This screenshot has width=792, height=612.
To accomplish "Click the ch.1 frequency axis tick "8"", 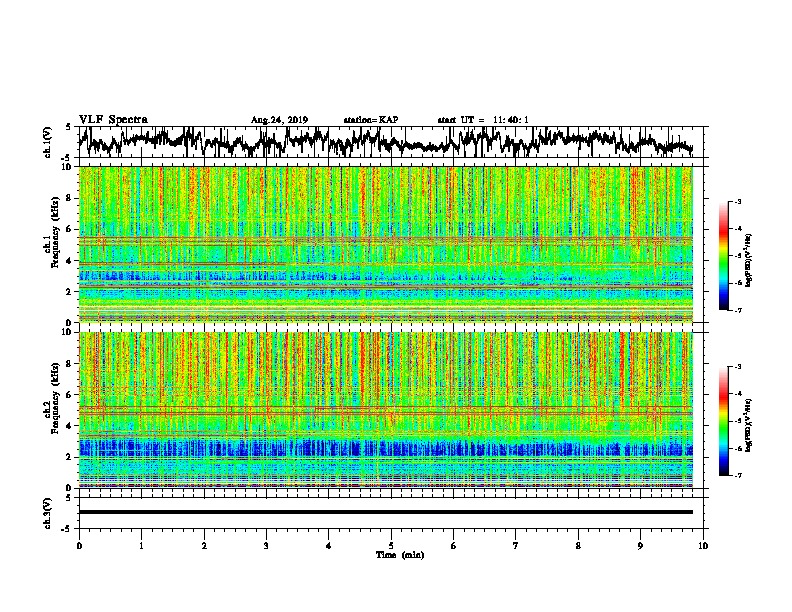I will click(x=69, y=198).
